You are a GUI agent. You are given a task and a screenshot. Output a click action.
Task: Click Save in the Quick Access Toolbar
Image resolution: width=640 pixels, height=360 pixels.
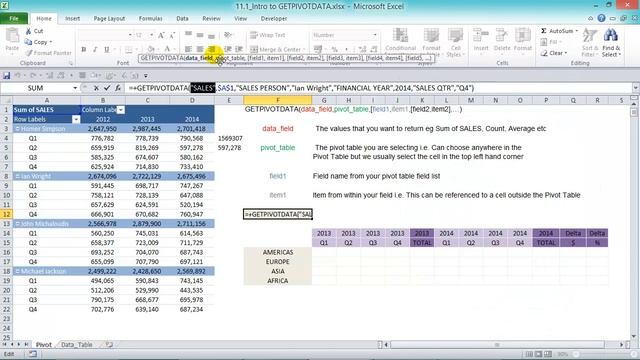[6, 76]
